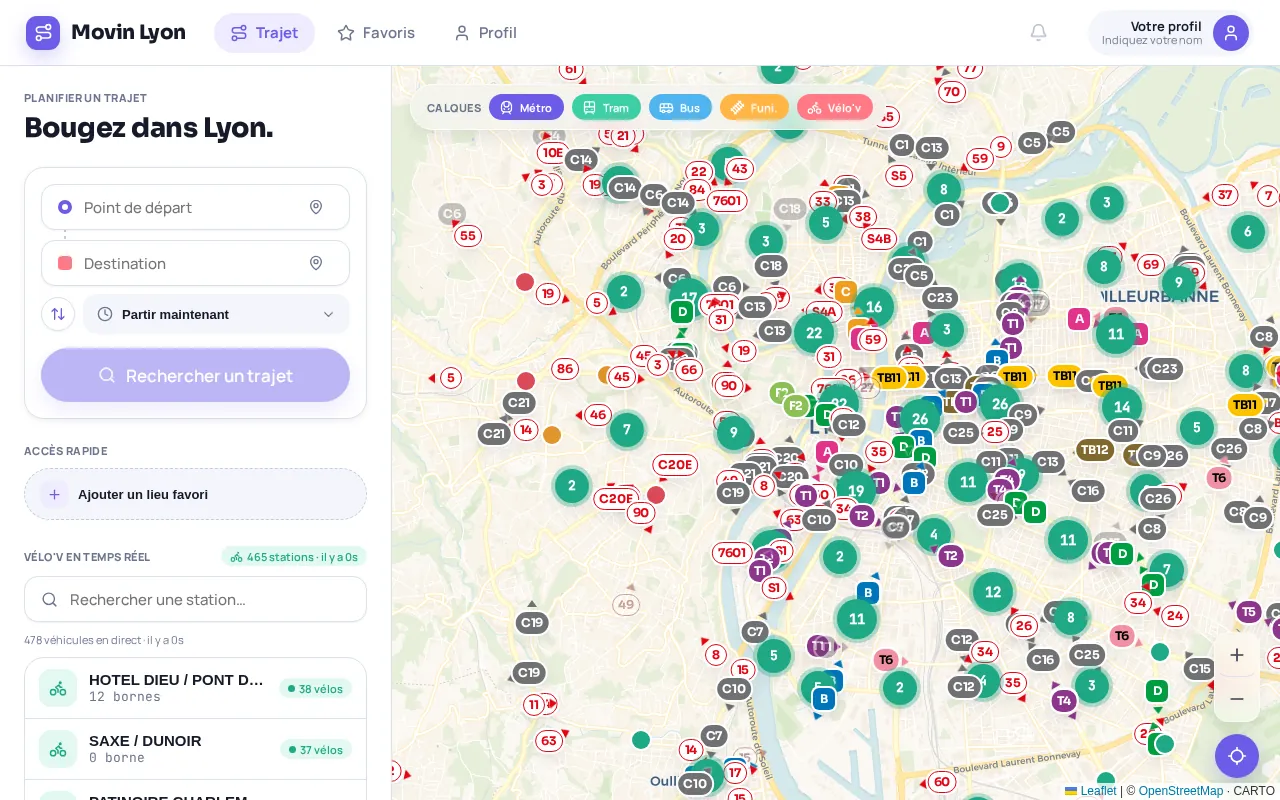The image size is (1280, 800).
Task: Pick destination on map pin icon
Action: pos(316,263)
